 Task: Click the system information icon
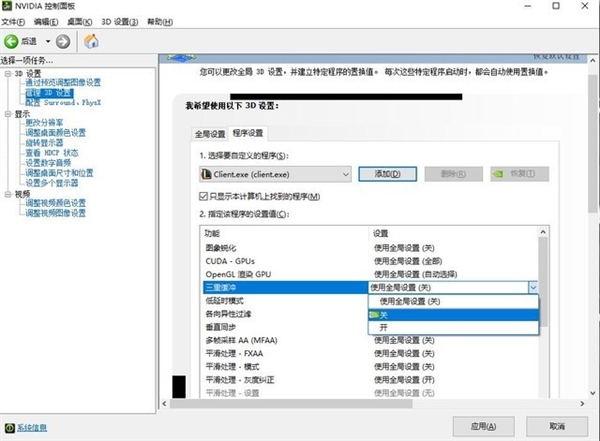click(10, 428)
